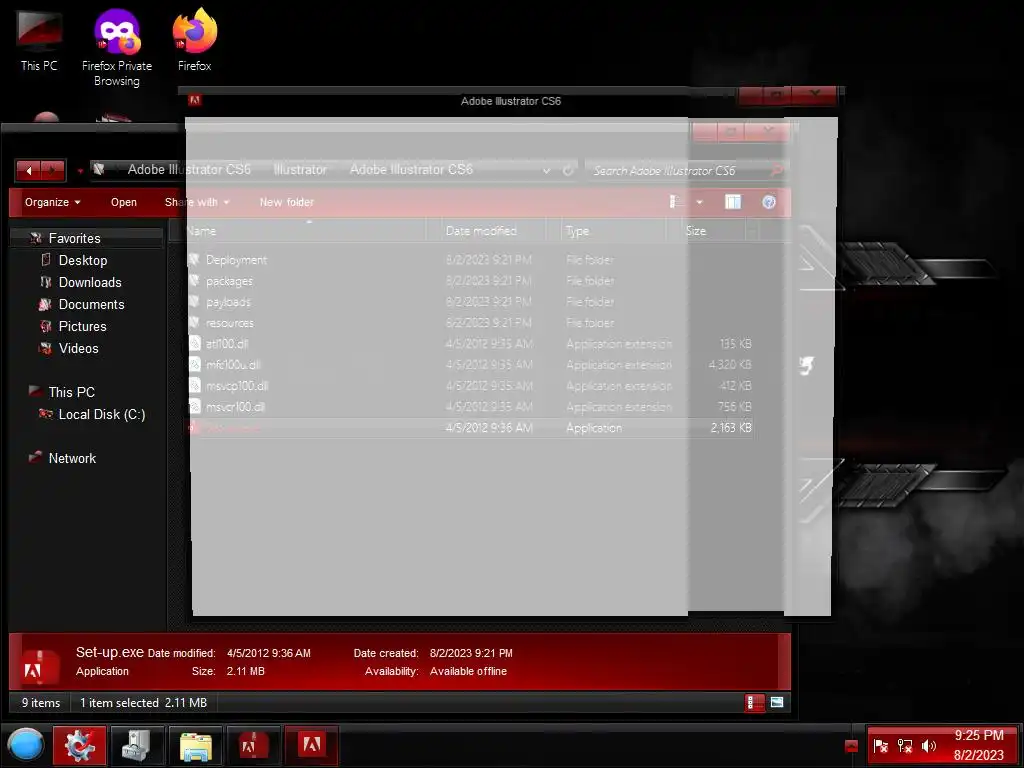Click the Name column header

304,231
